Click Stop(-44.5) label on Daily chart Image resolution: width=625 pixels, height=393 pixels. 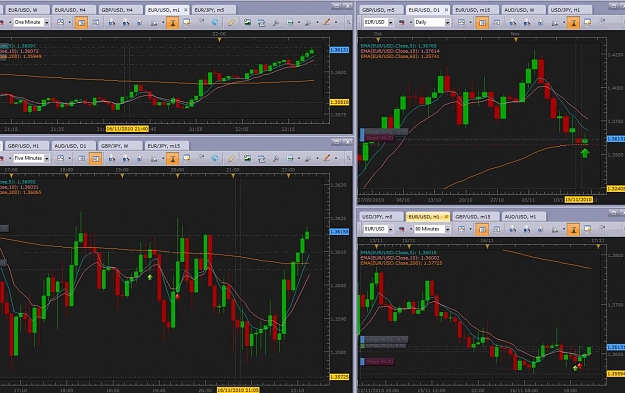click(x=380, y=138)
